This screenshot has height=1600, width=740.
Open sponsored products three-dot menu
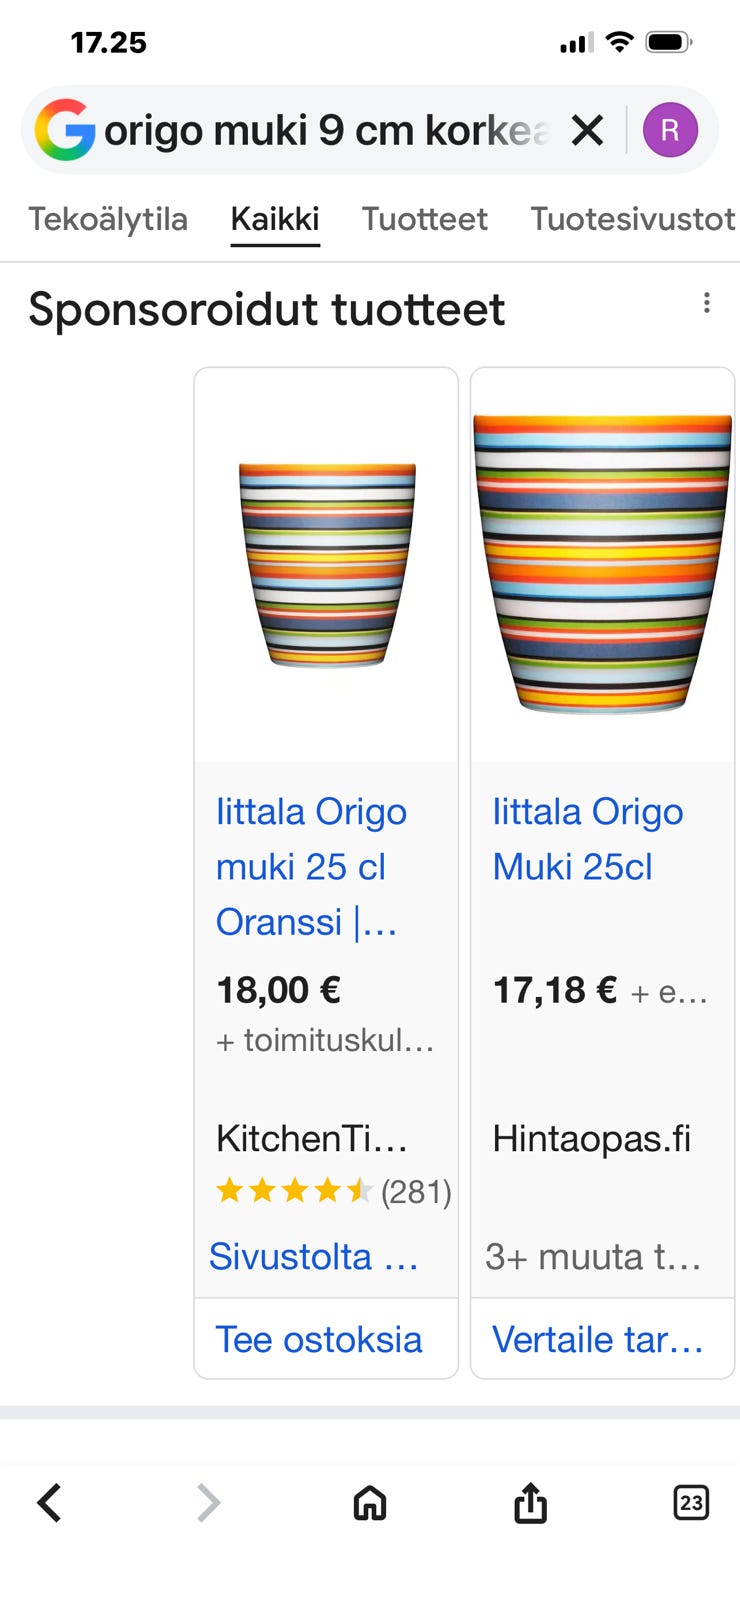(x=707, y=303)
